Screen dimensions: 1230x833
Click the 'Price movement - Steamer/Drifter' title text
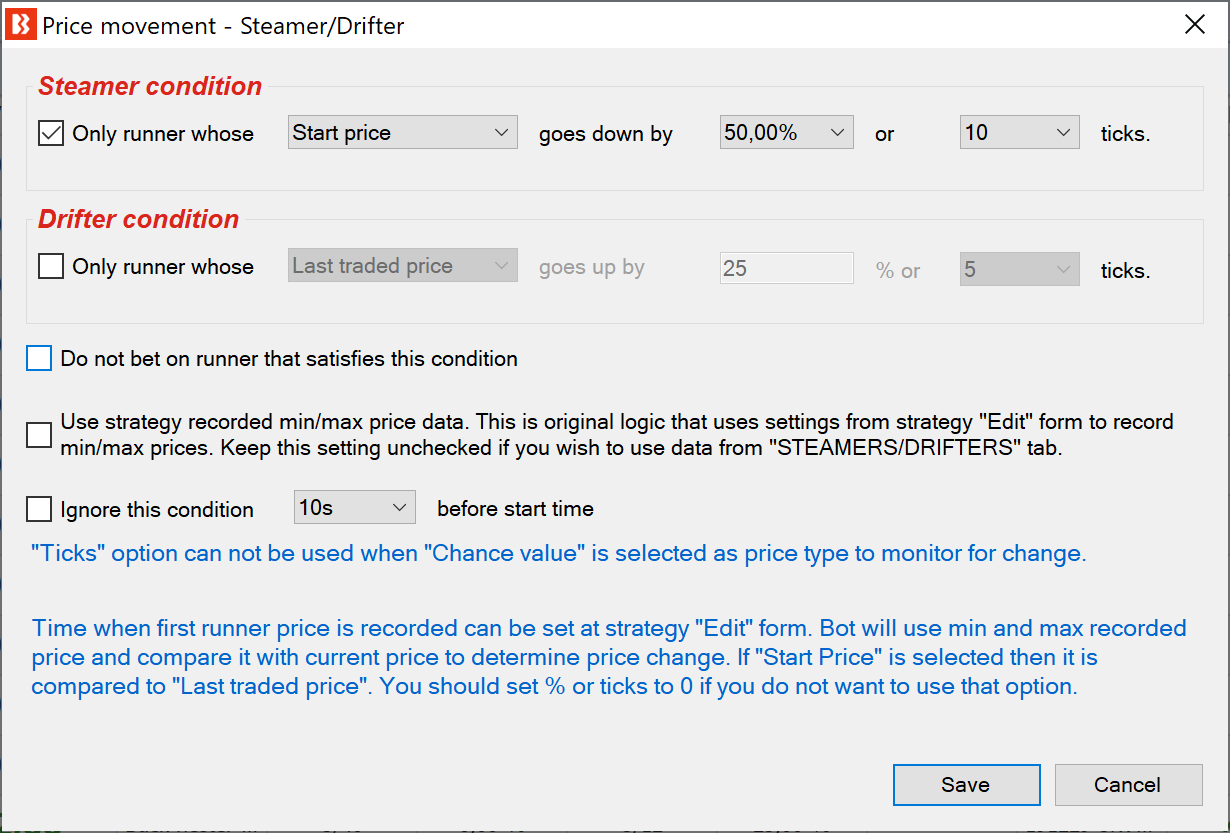coord(224,26)
